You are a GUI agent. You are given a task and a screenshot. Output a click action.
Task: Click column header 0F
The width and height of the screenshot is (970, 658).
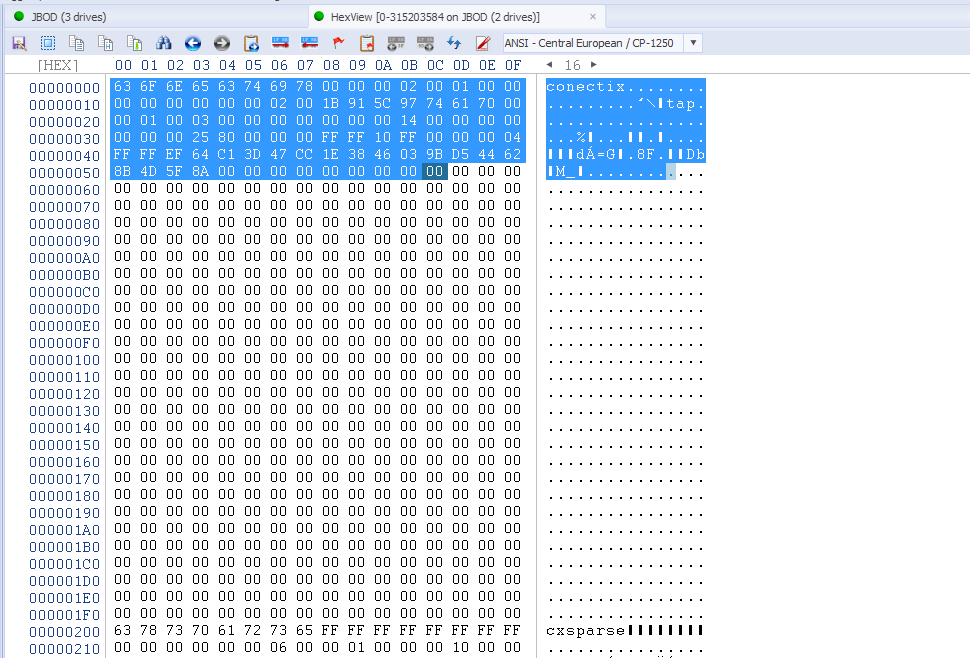click(x=513, y=66)
